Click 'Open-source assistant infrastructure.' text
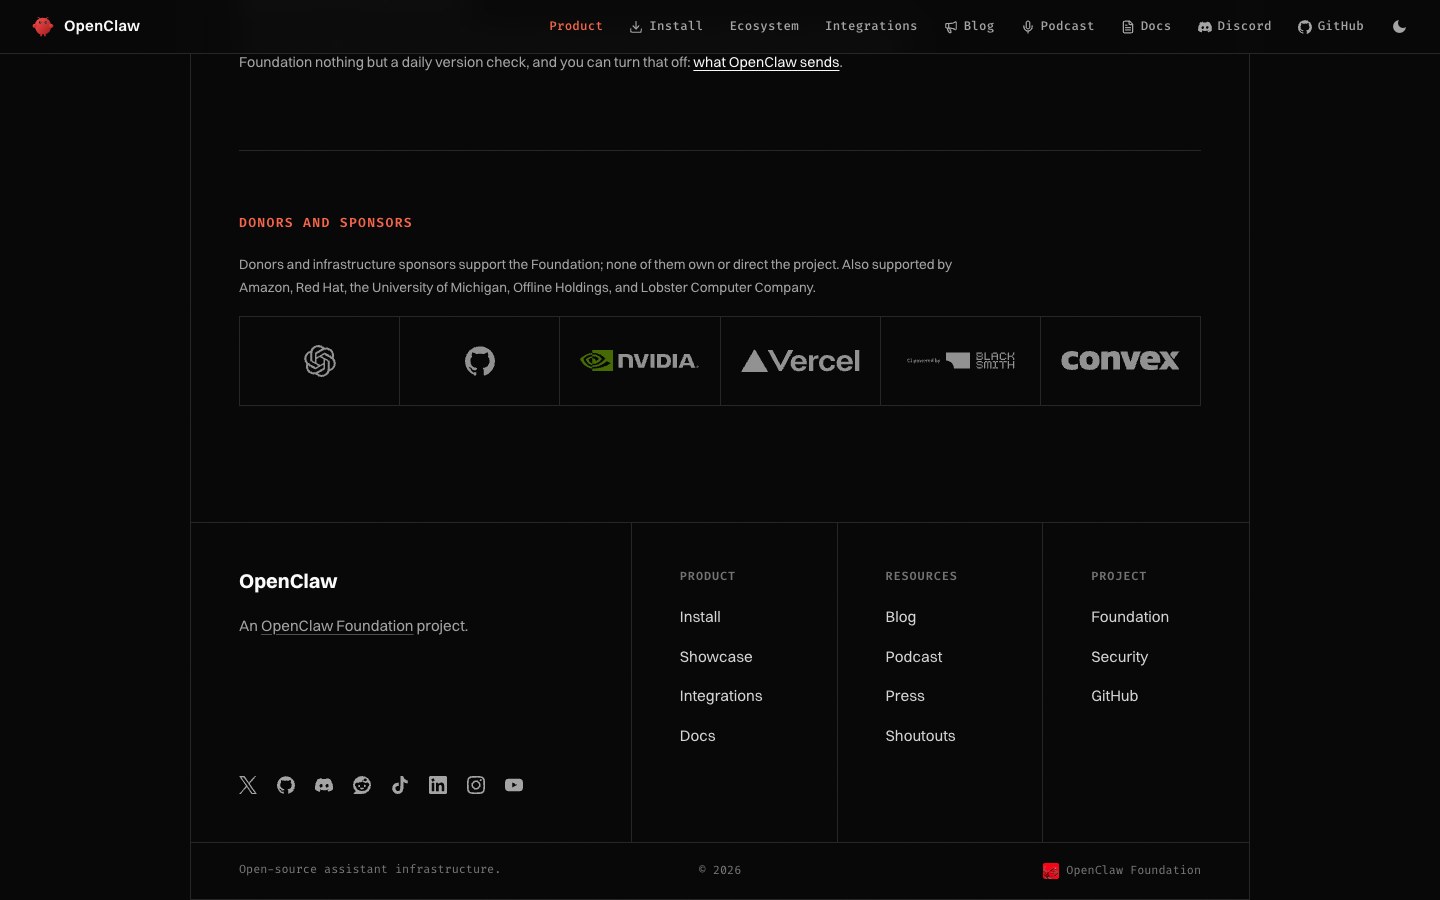1440x900 pixels. [369, 869]
